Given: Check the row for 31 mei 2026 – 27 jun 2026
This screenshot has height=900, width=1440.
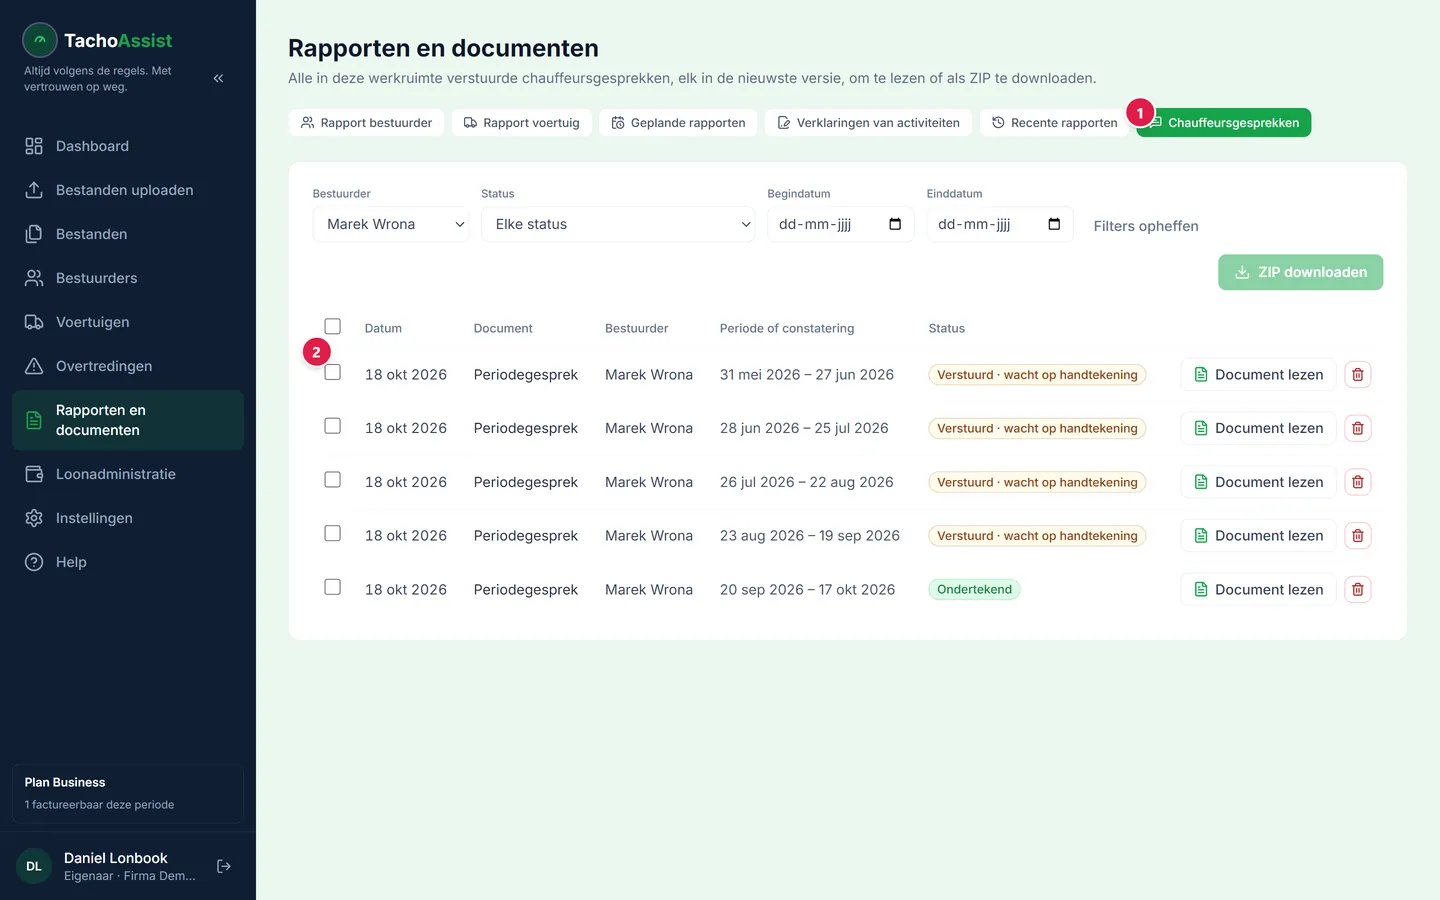Looking at the screenshot, I should tap(333, 372).
